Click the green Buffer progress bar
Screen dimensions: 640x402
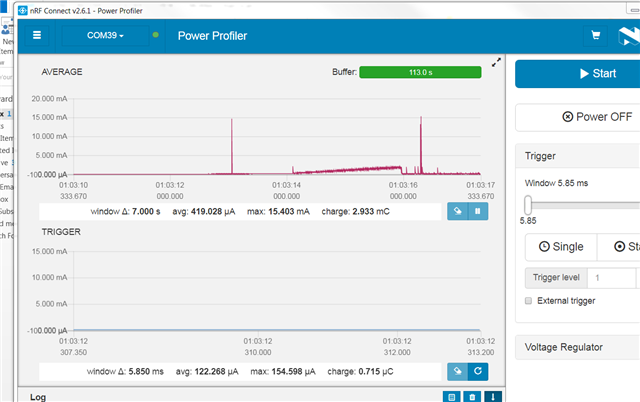(x=420, y=72)
